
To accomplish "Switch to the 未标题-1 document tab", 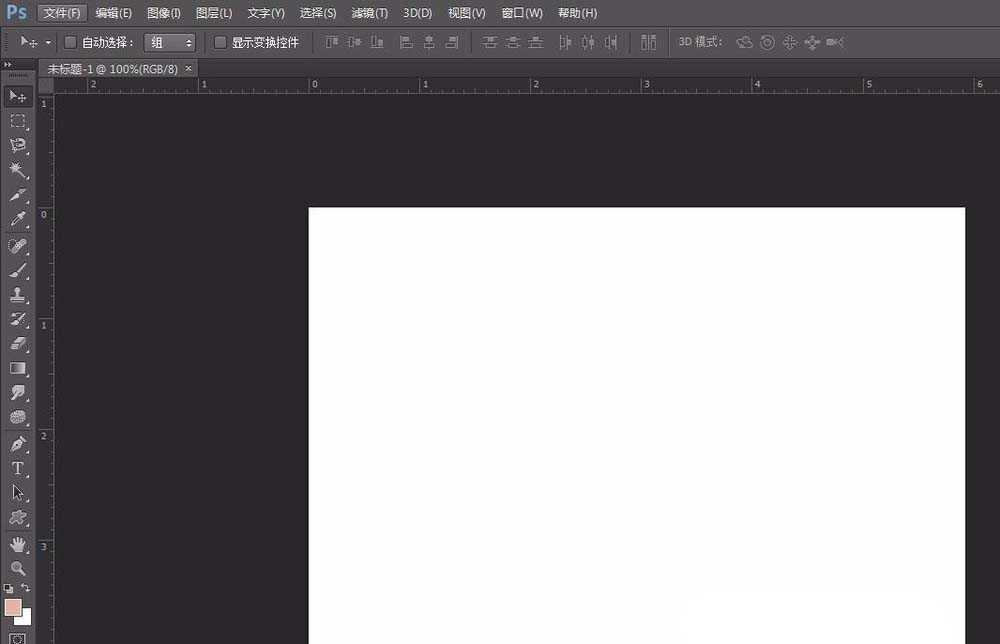I will [x=113, y=68].
